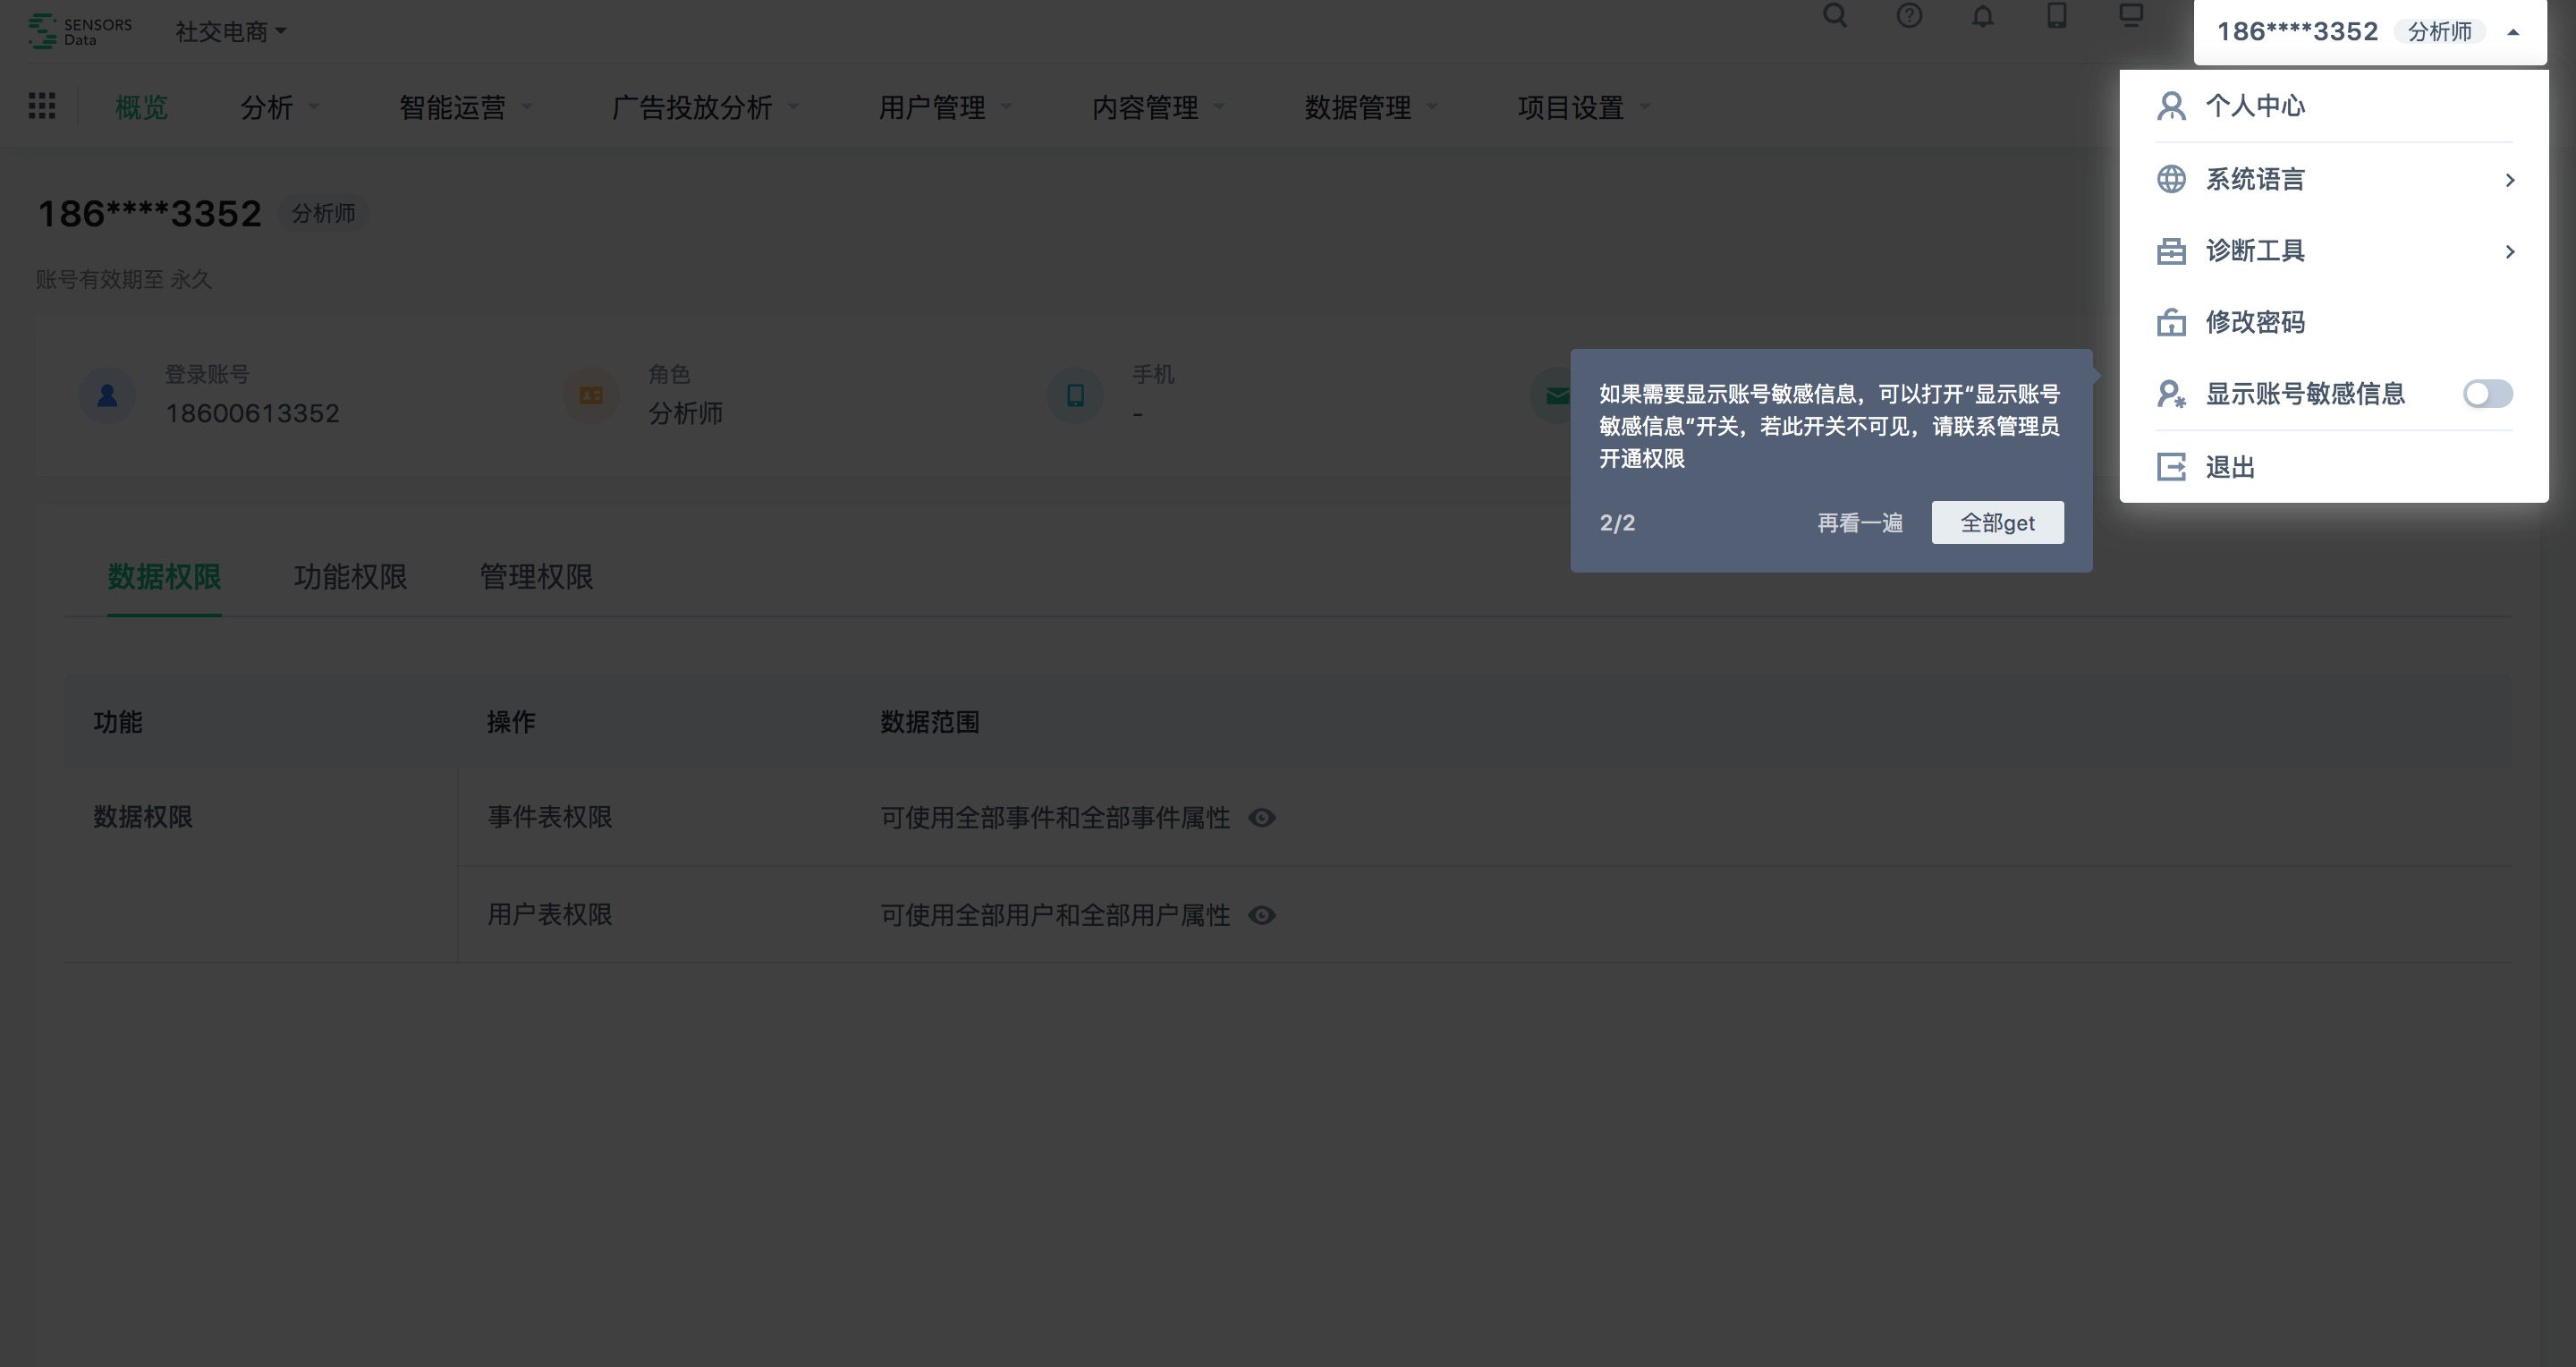Click the 诊断工具 toolbox icon
Image resolution: width=2576 pixels, height=1367 pixels.
2171,251
